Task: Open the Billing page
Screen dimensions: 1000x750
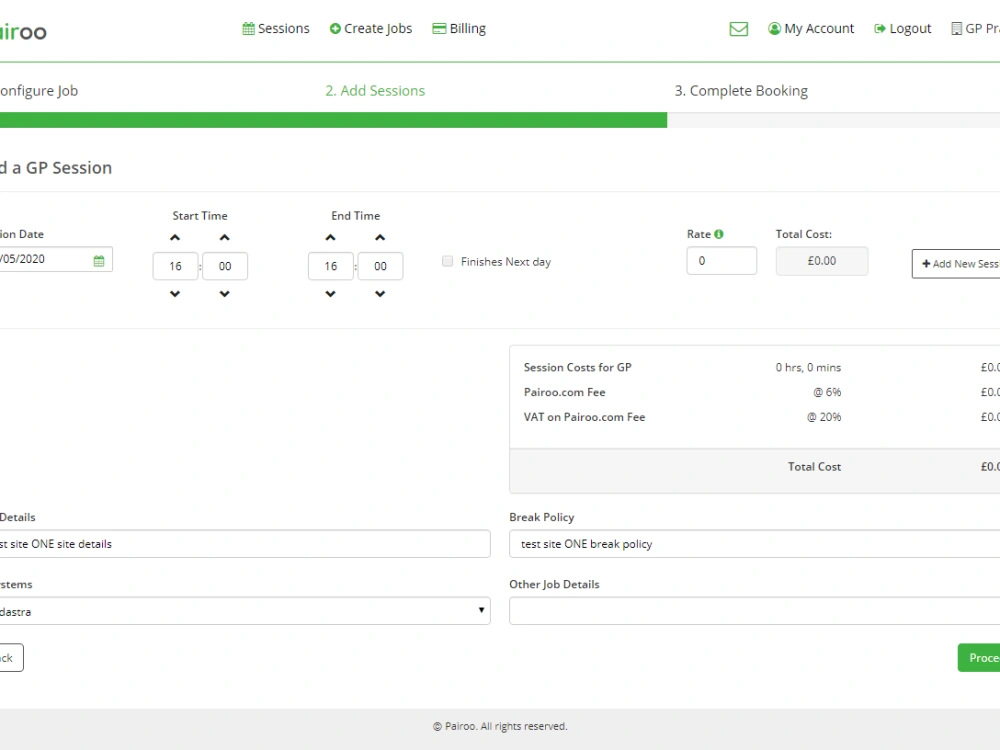Action: coord(459,29)
